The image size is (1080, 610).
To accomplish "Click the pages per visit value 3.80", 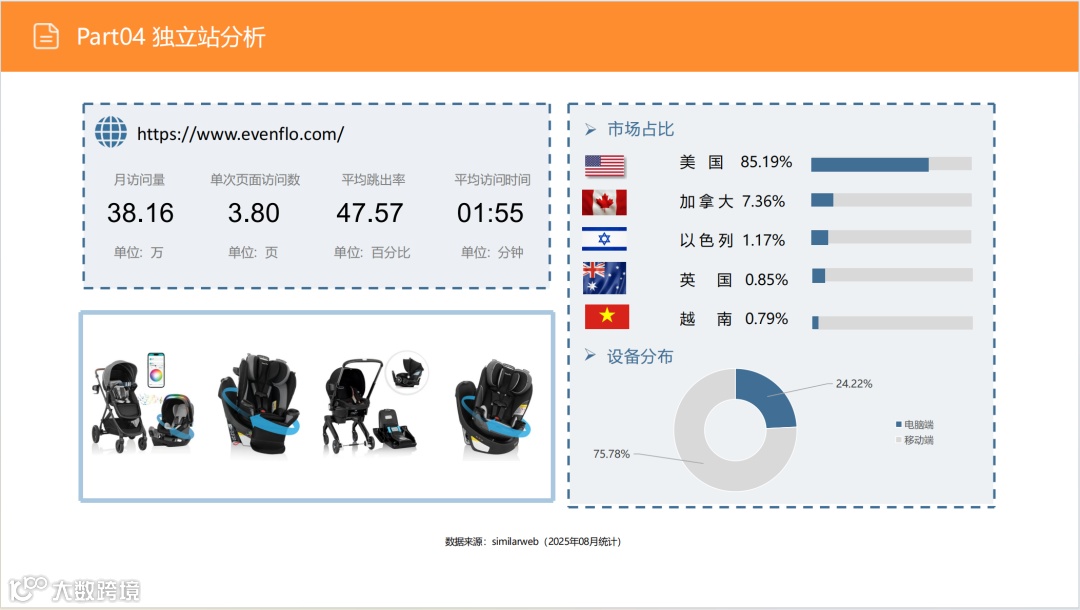I will click(253, 213).
